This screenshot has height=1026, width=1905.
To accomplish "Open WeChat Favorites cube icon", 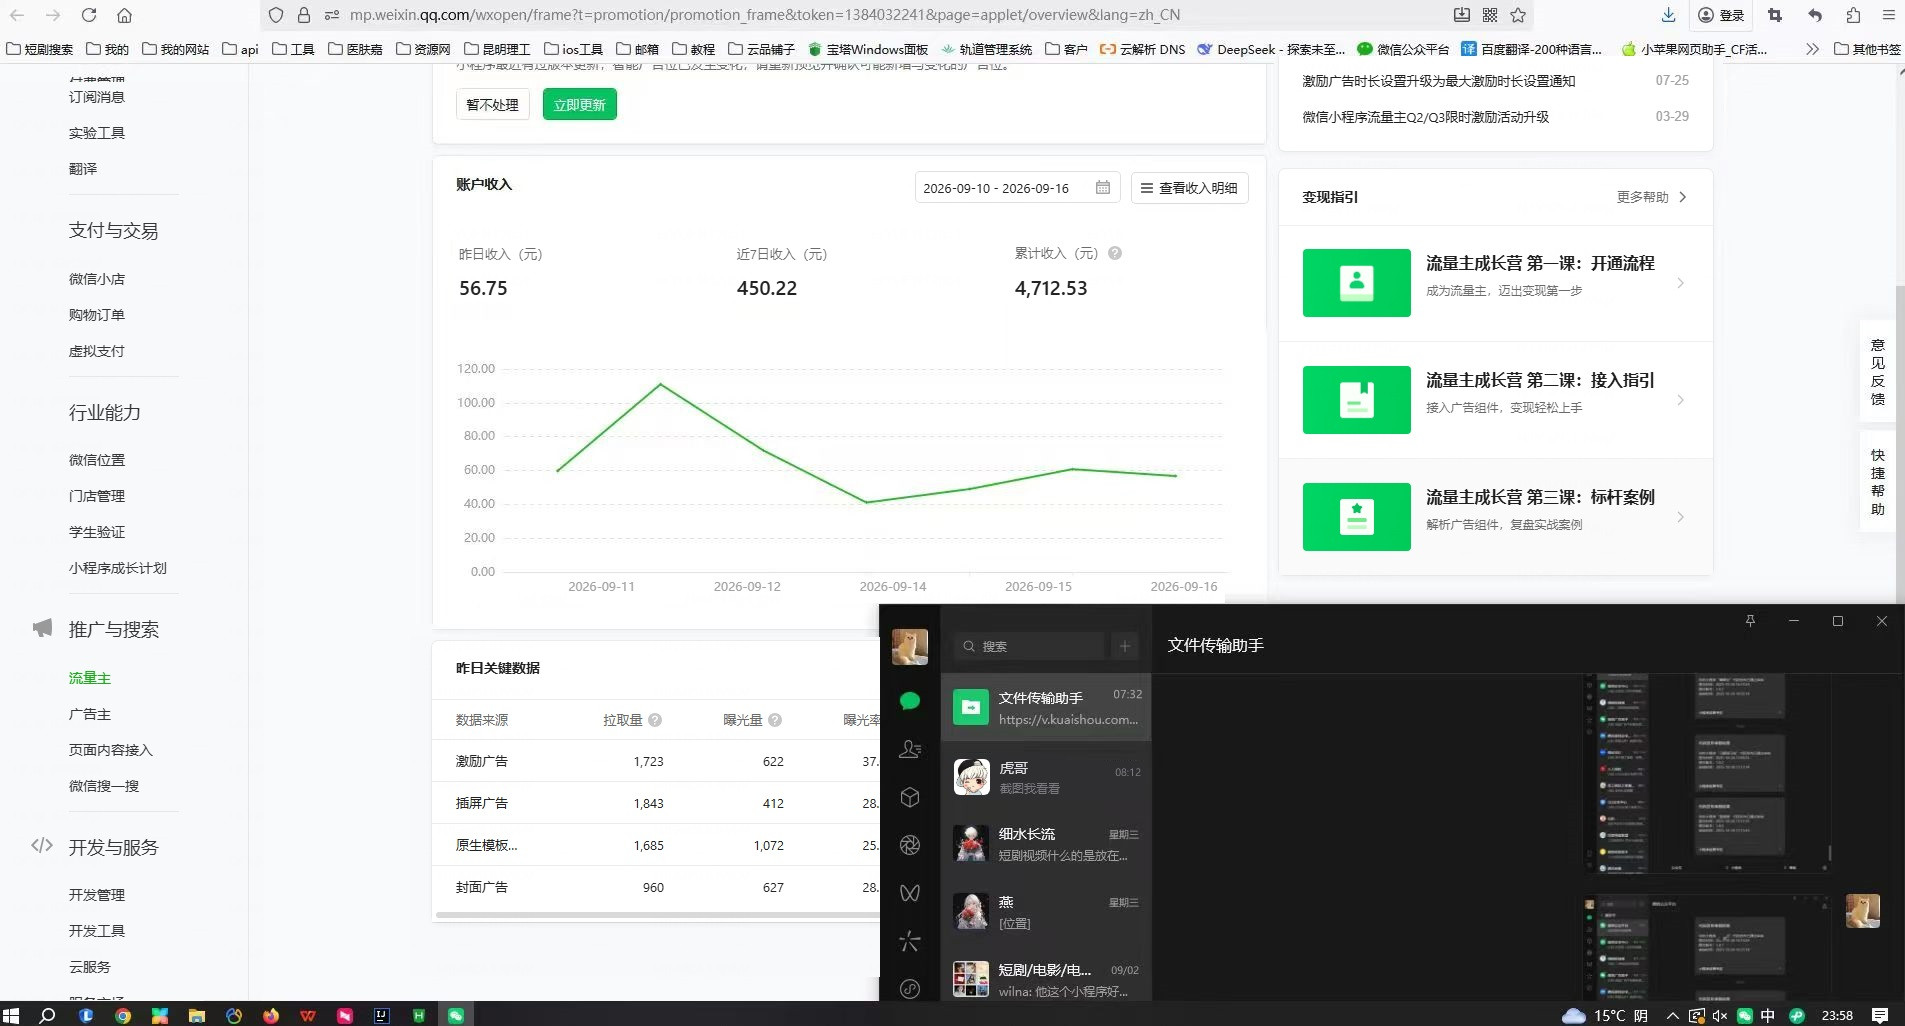I will [910, 797].
